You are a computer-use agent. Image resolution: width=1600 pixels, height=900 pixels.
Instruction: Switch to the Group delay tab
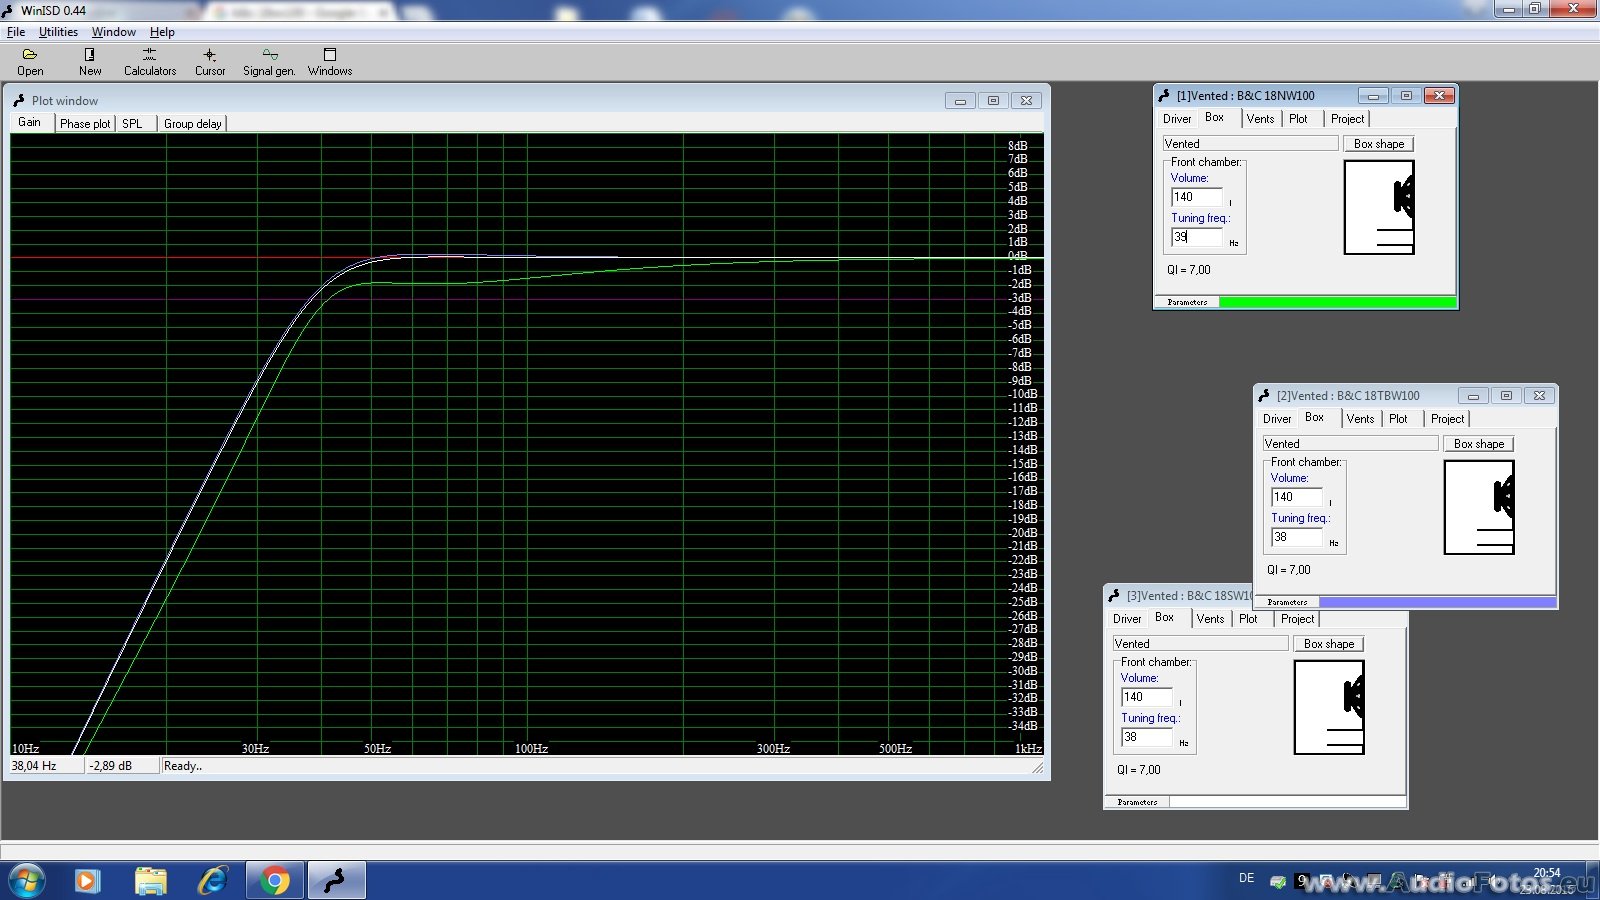click(x=193, y=124)
